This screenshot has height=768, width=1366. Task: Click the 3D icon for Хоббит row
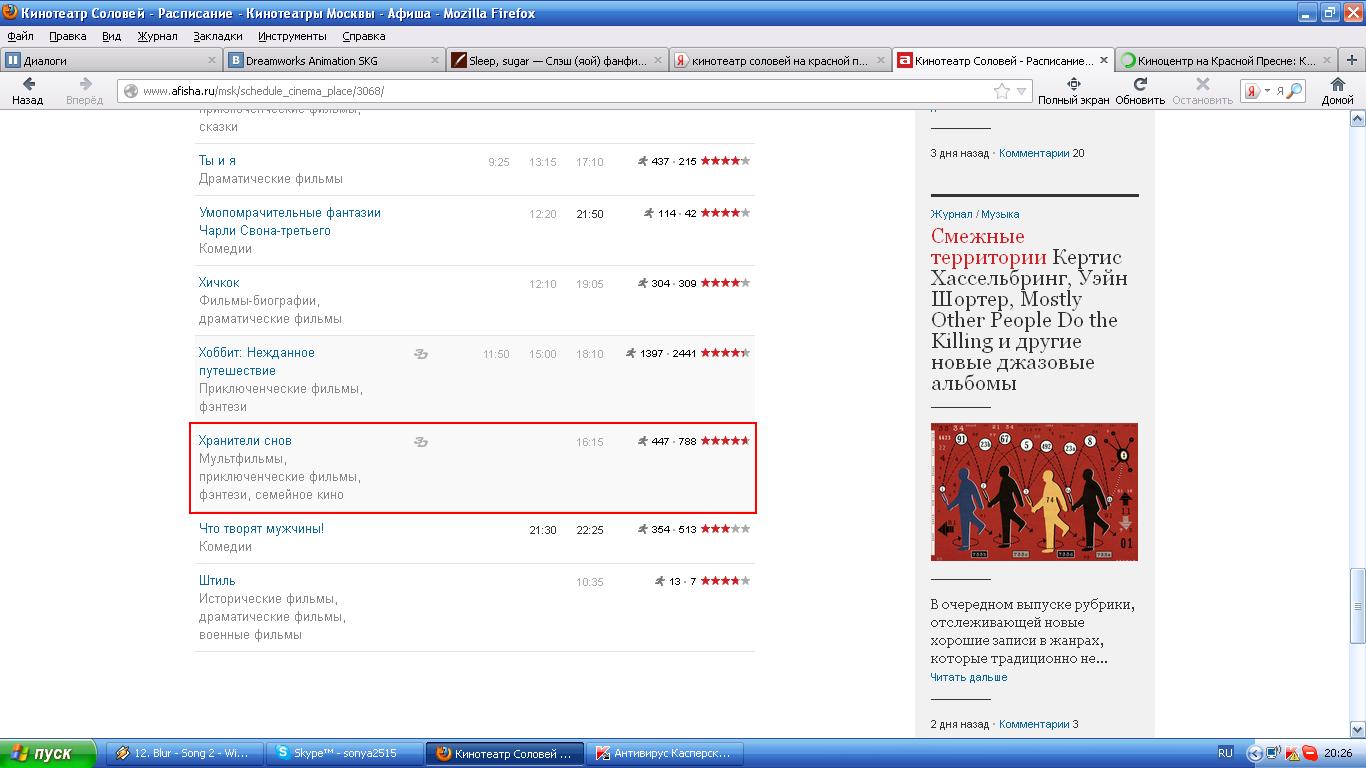tap(421, 354)
